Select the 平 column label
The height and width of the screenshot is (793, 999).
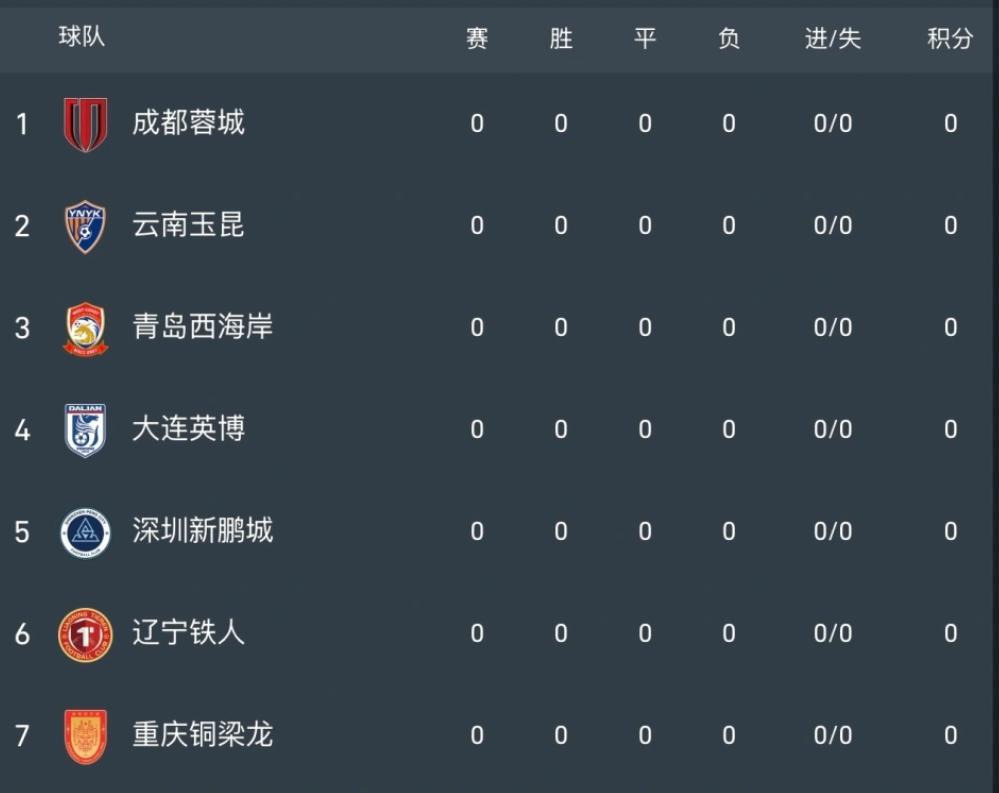tap(644, 40)
